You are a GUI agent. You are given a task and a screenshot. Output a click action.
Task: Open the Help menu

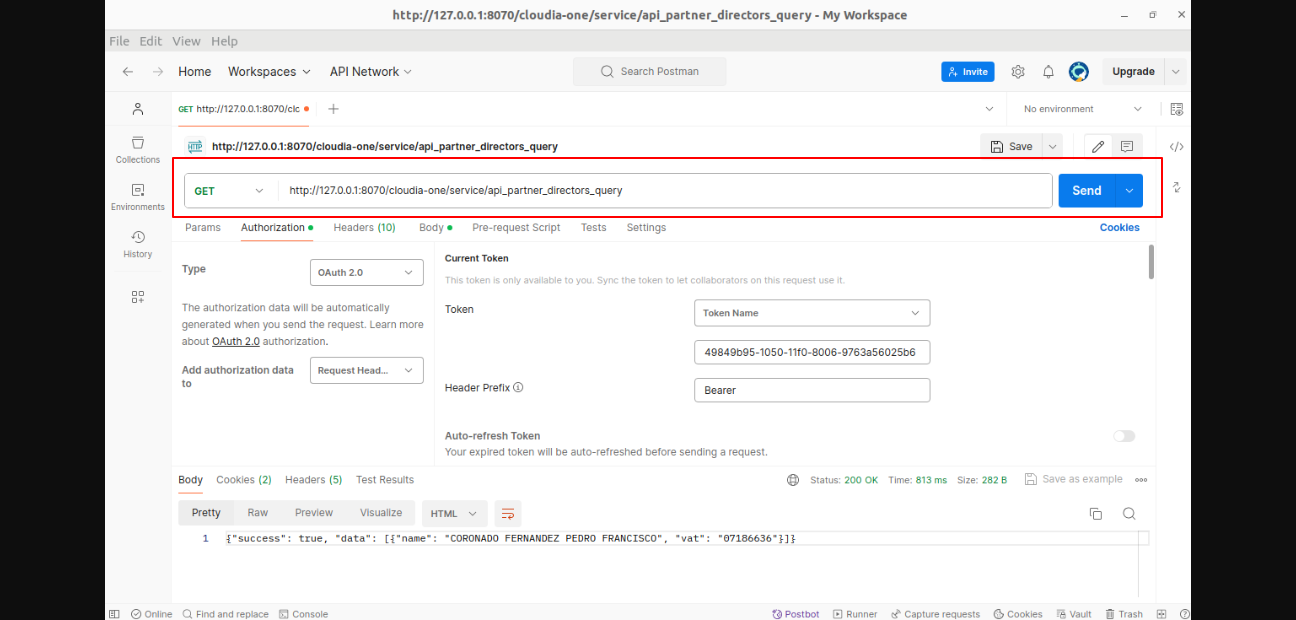[x=225, y=41]
